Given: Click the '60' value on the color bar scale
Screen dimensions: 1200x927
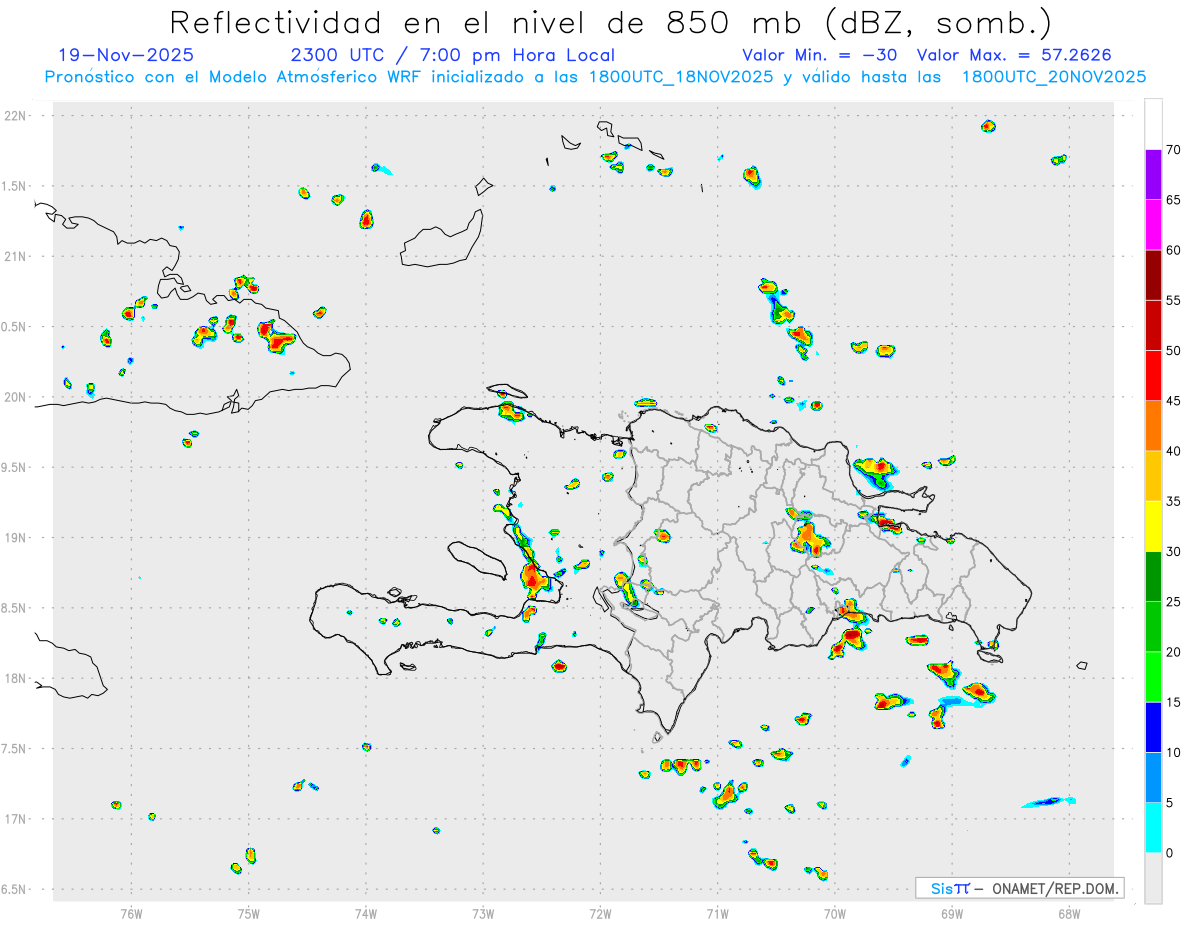Looking at the screenshot, I should (1174, 250).
